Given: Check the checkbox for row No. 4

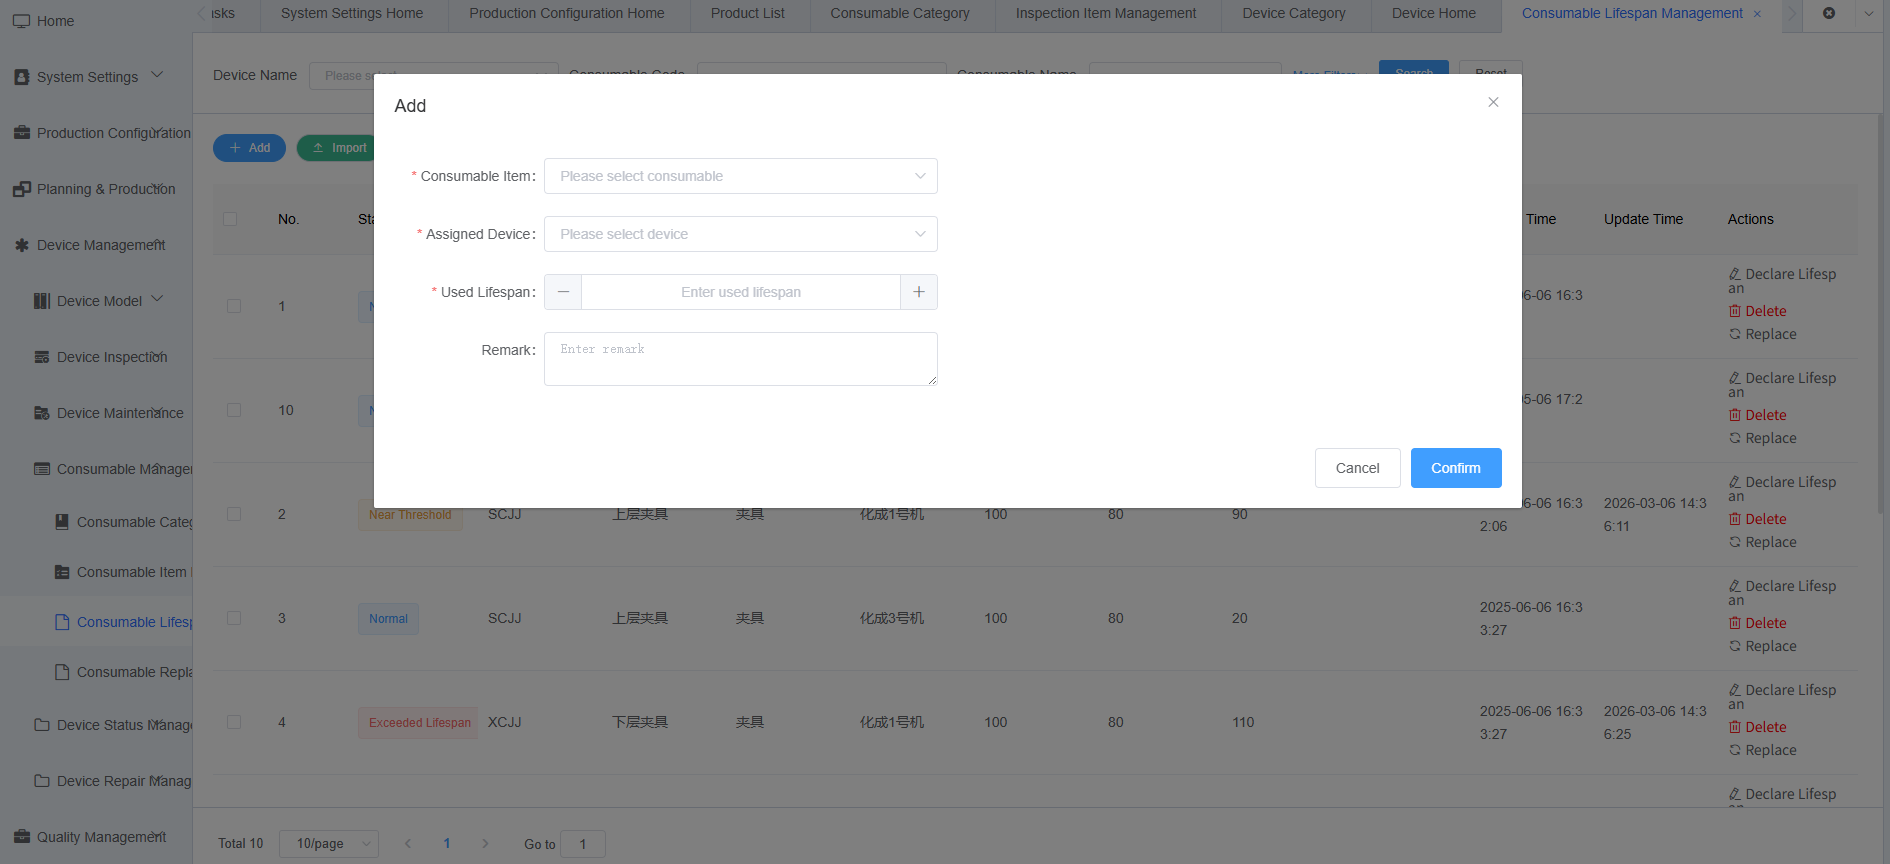Looking at the screenshot, I should click(x=234, y=722).
